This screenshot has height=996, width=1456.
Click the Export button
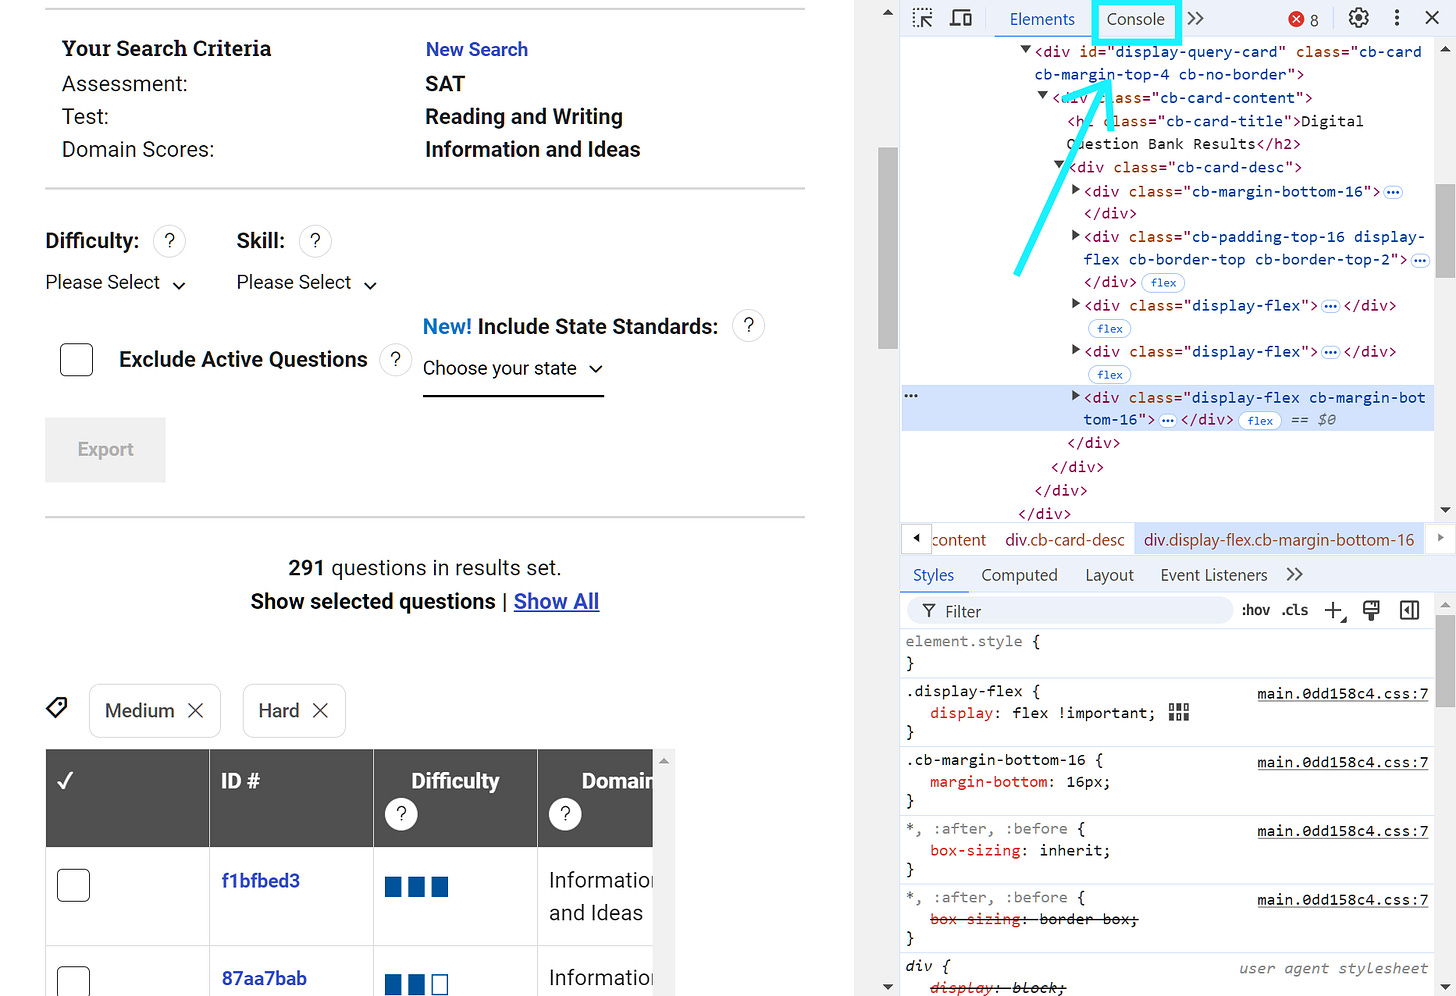click(105, 450)
